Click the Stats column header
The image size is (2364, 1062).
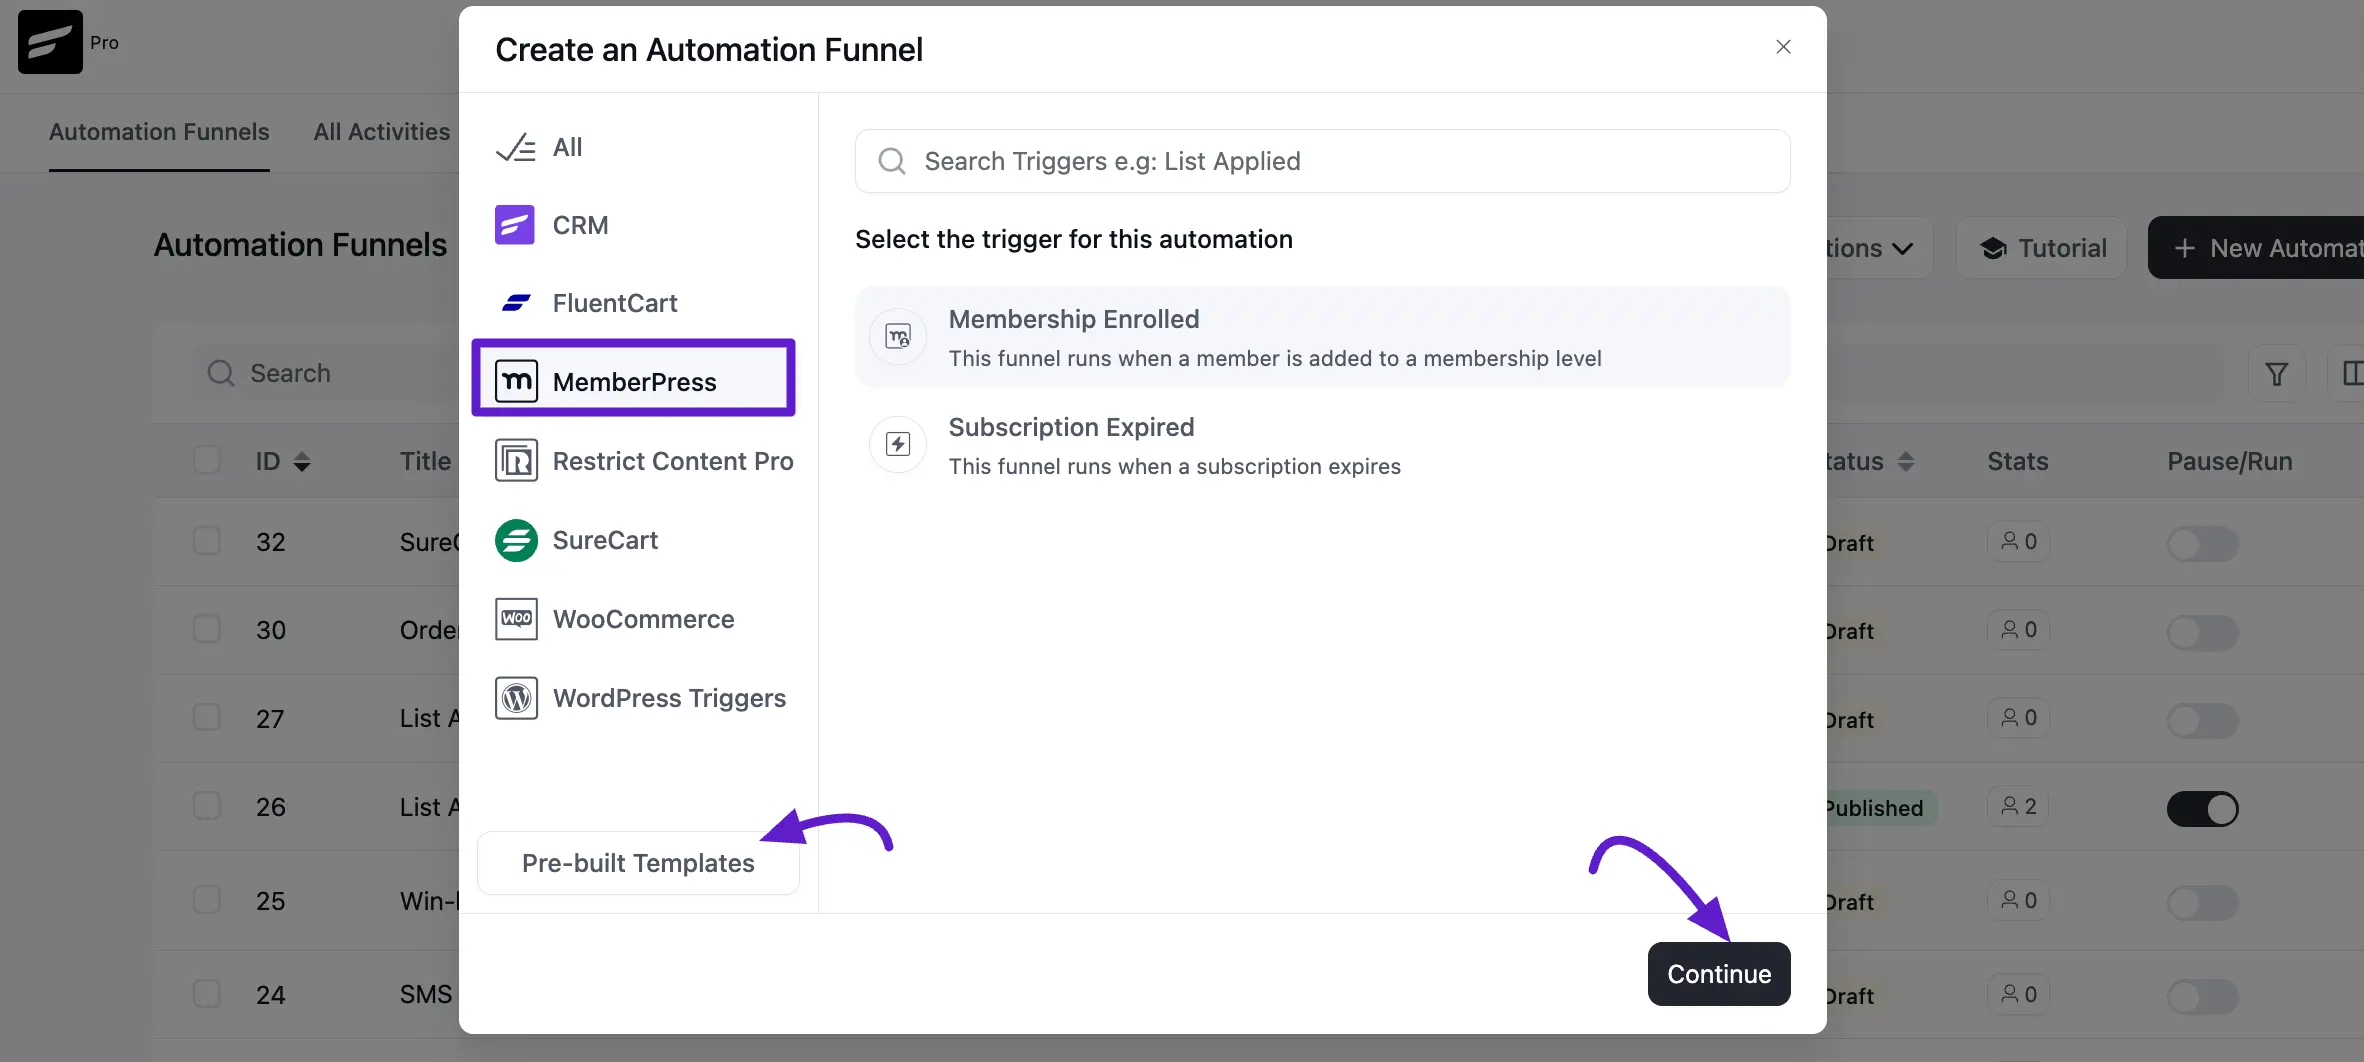point(2017,461)
